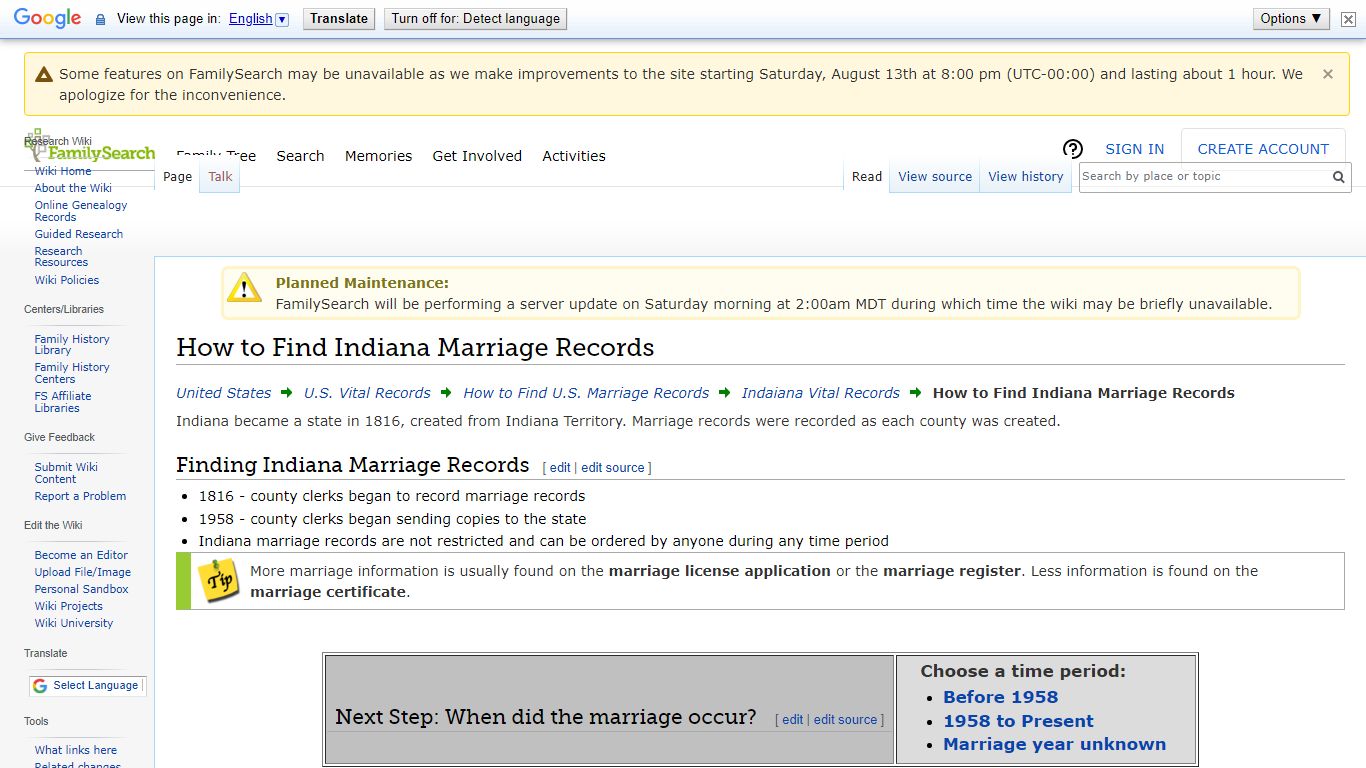Choose the 1958 to Present time period
1366x768 pixels.
coord(1018,721)
